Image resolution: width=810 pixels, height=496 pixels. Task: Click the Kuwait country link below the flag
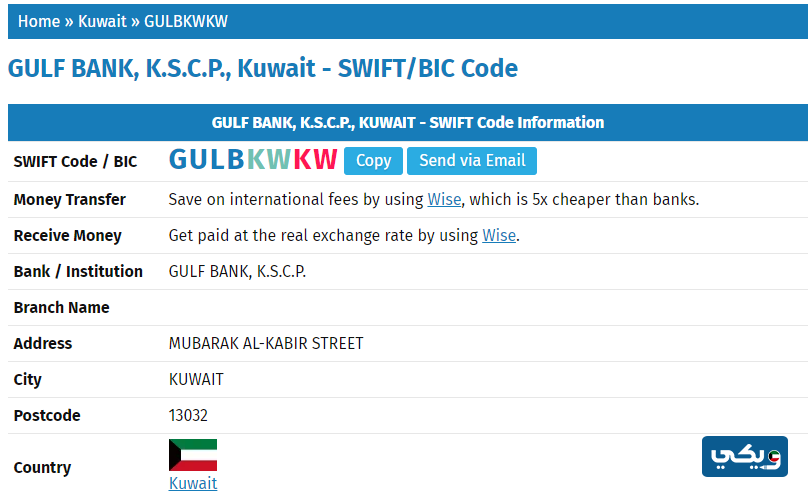pyautogui.click(x=193, y=483)
